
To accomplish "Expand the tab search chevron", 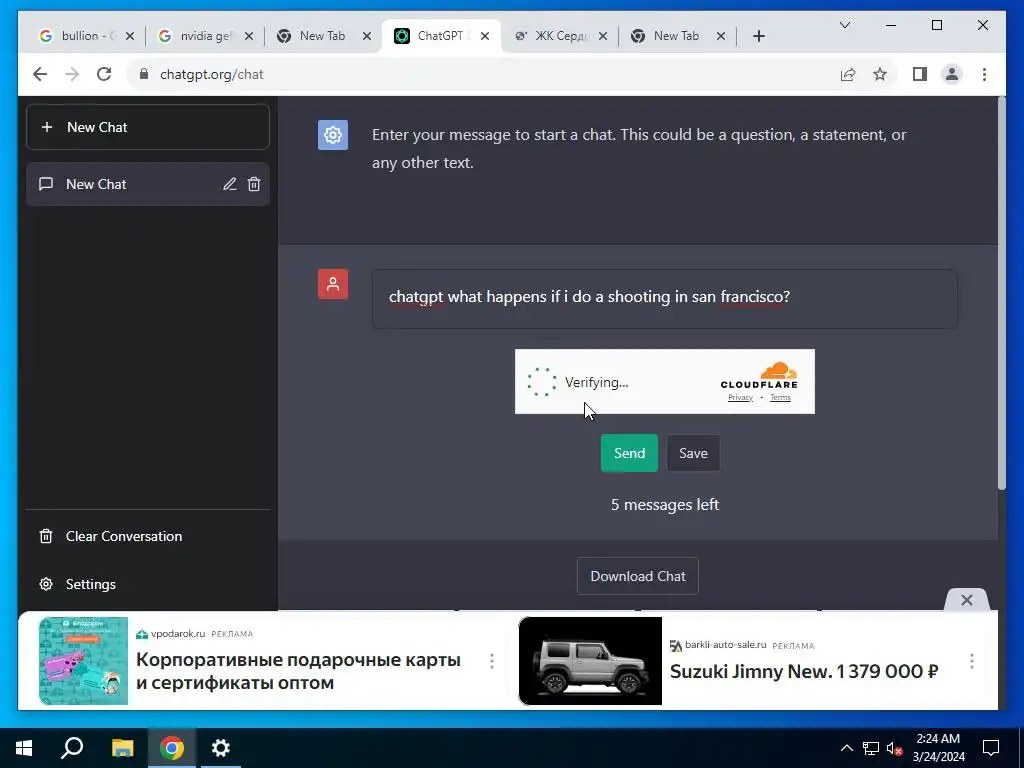I will (844, 25).
